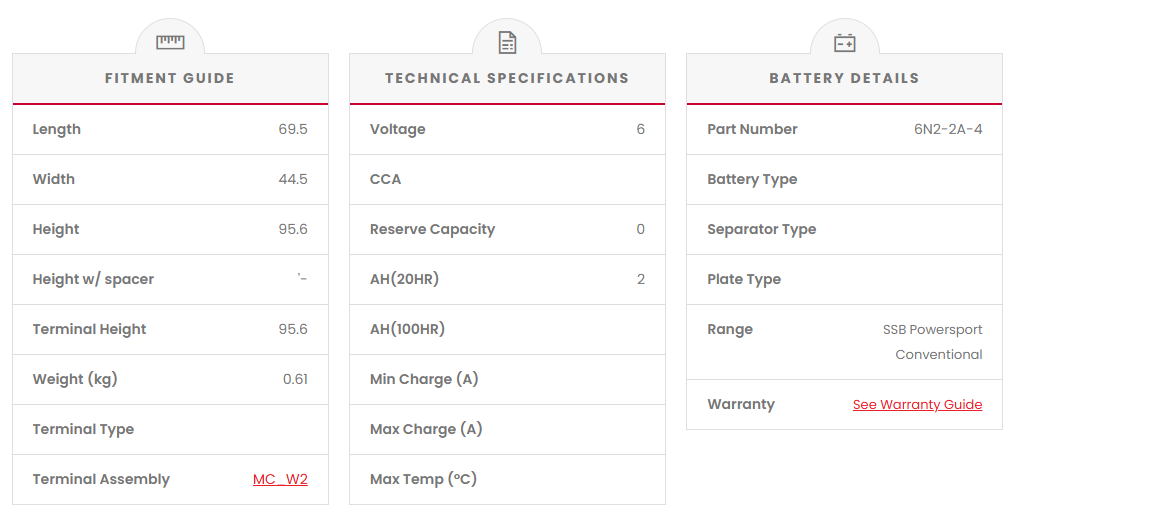
Task: Click the battery icon above Battery Details
Action: point(845,42)
